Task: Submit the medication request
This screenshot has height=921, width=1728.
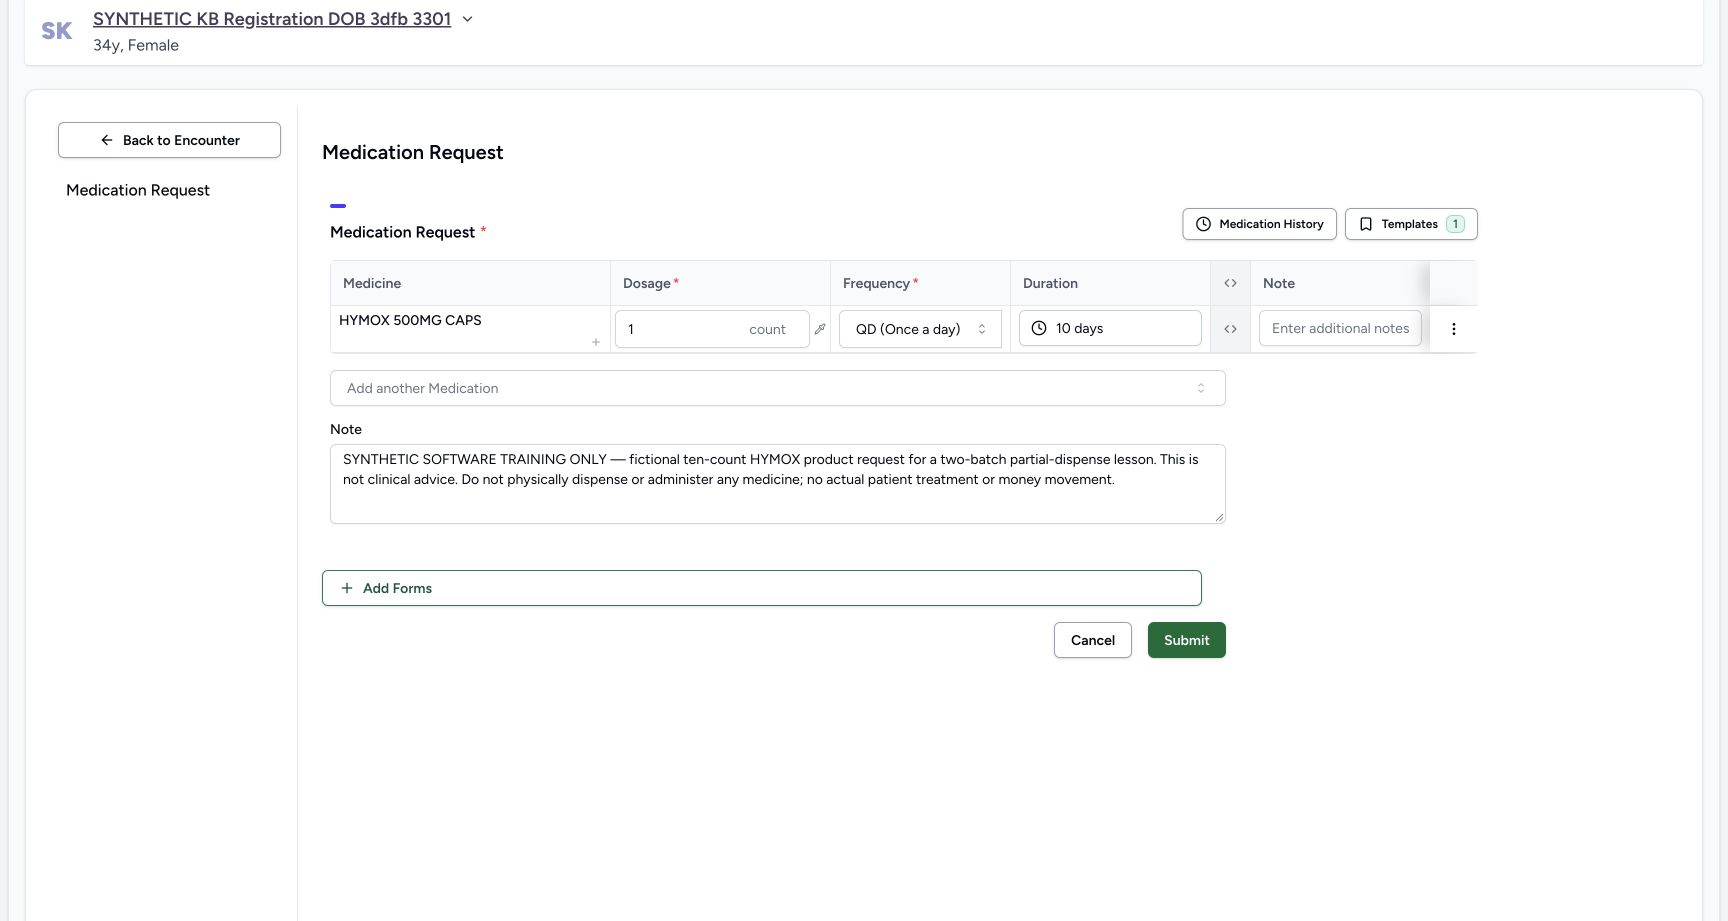Action: [x=1186, y=640]
